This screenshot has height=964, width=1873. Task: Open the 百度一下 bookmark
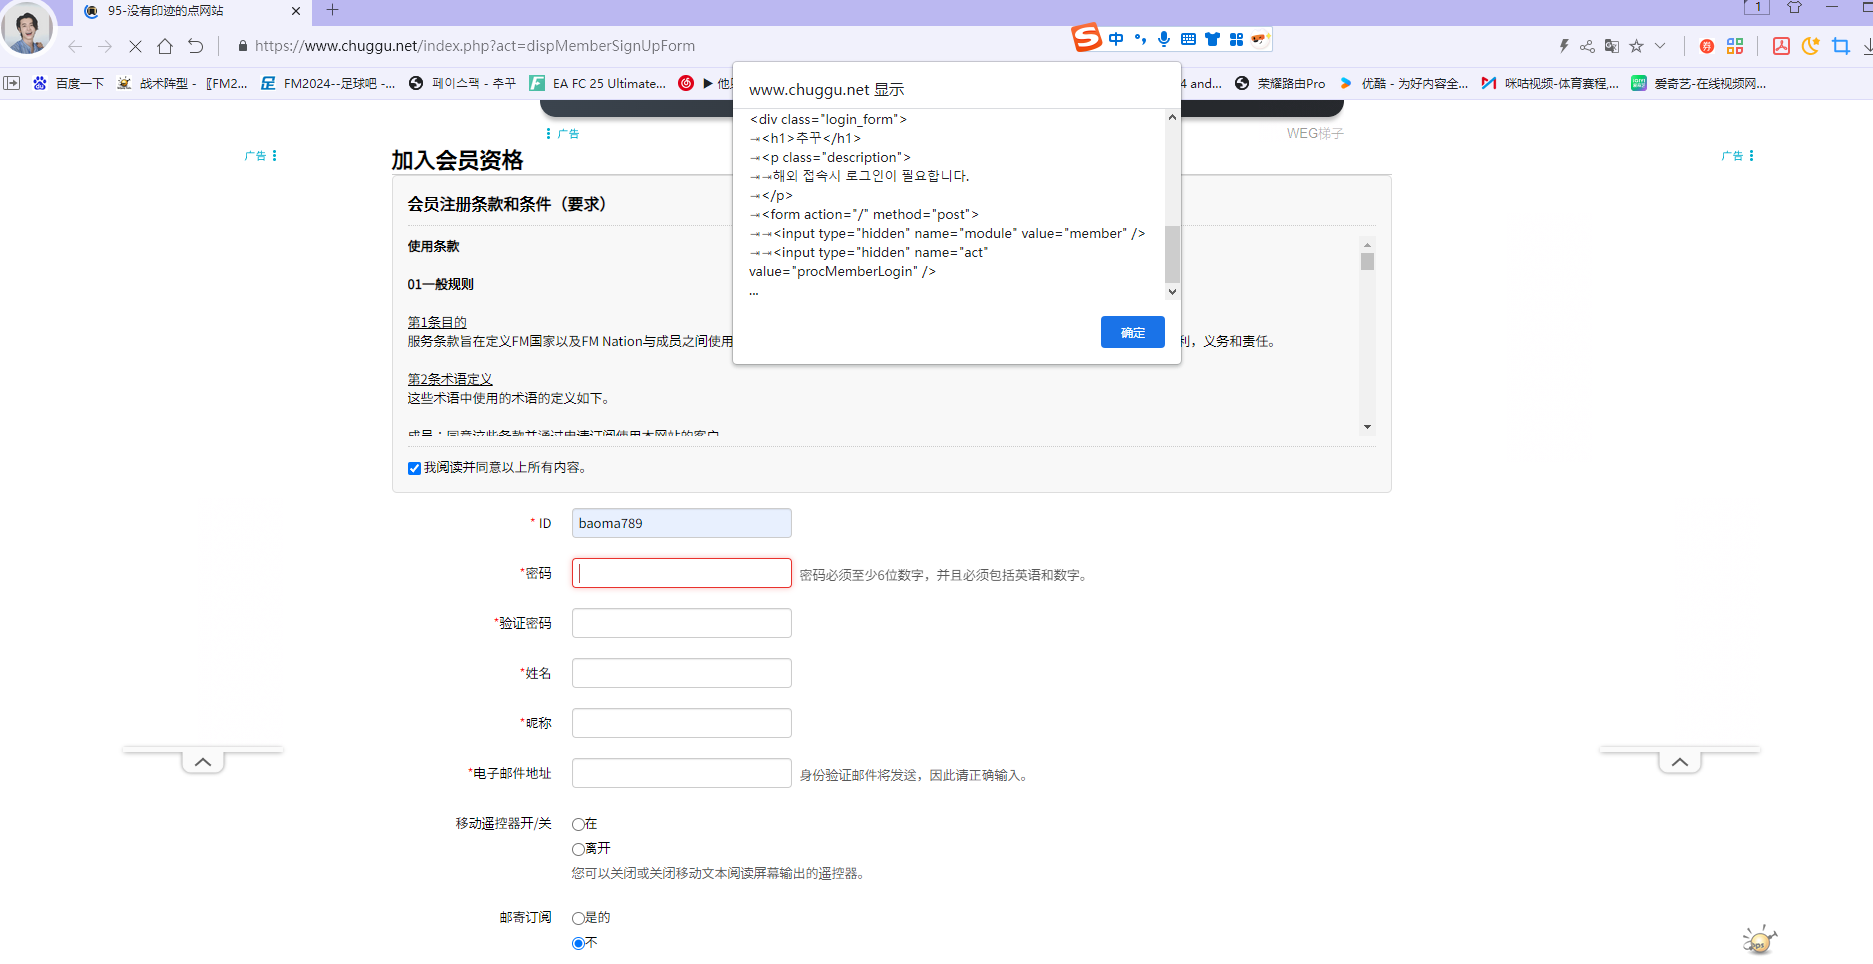(x=69, y=83)
